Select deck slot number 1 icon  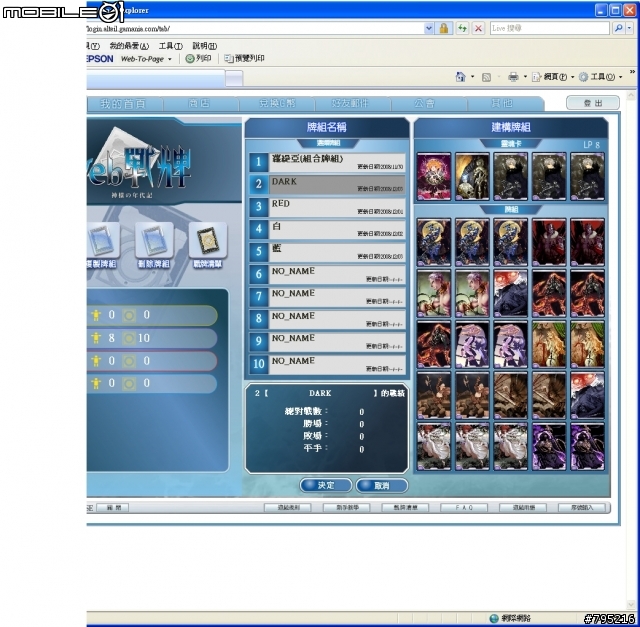tap(258, 162)
